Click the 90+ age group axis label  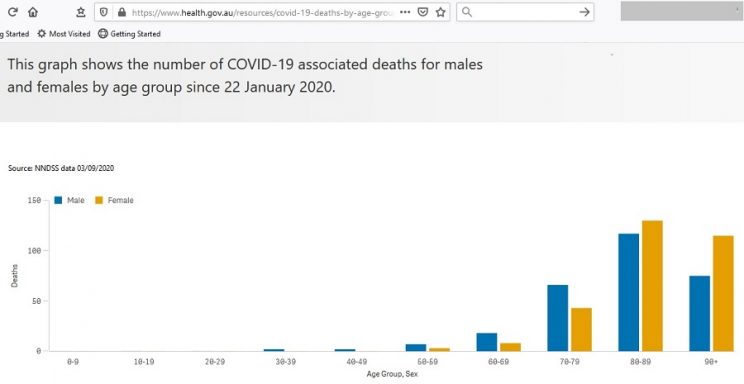pyautogui.click(x=711, y=362)
